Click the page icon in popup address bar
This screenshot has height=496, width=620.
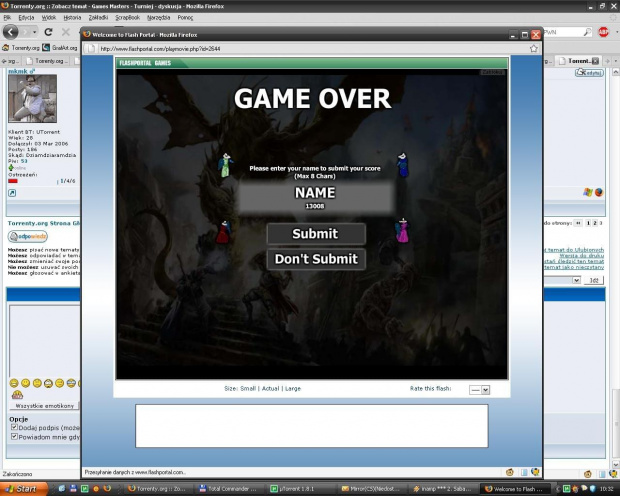click(91, 49)
